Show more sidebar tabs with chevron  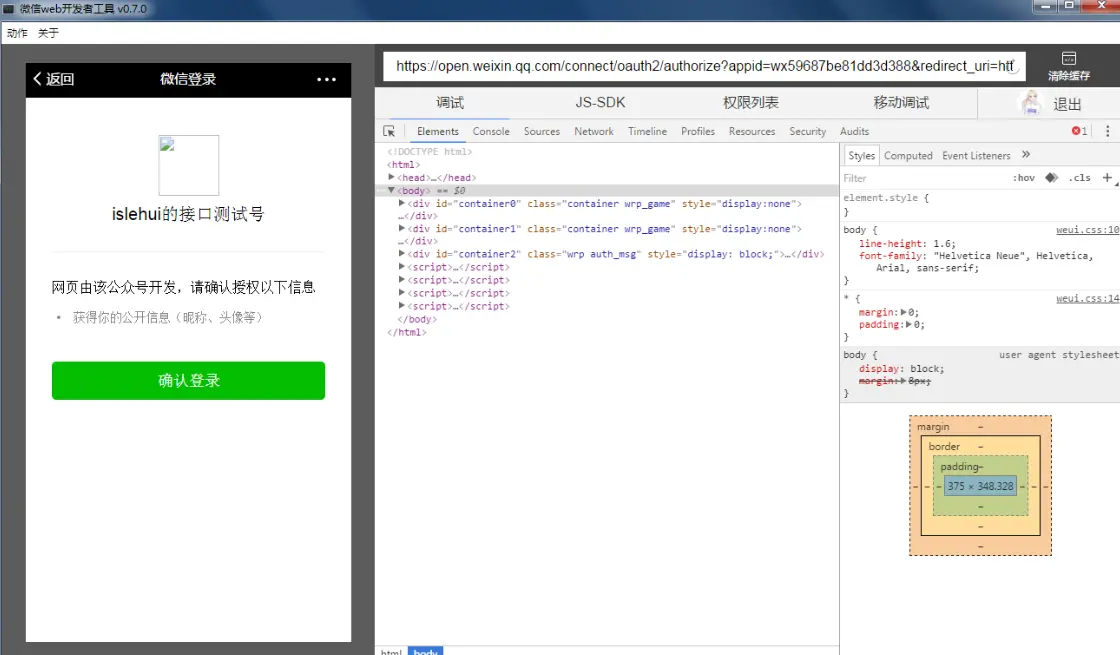coord(1026,154)
